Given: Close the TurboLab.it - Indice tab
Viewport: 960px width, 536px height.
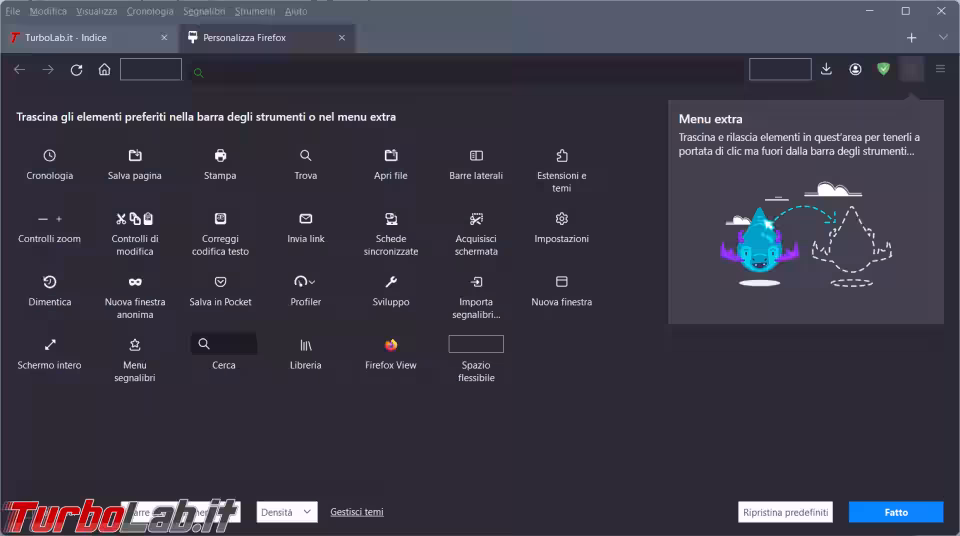Looking at the screenshot, I should point(164,37).
